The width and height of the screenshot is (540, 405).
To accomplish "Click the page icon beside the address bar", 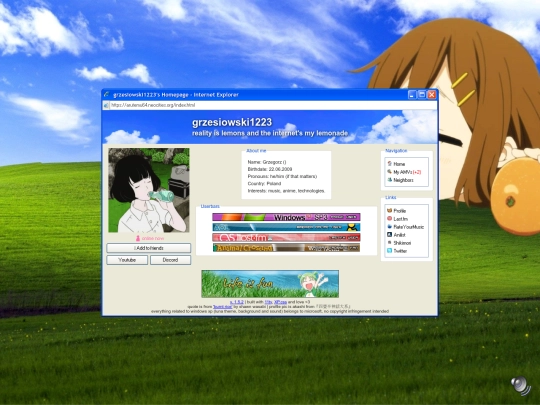I will [106, 105].
